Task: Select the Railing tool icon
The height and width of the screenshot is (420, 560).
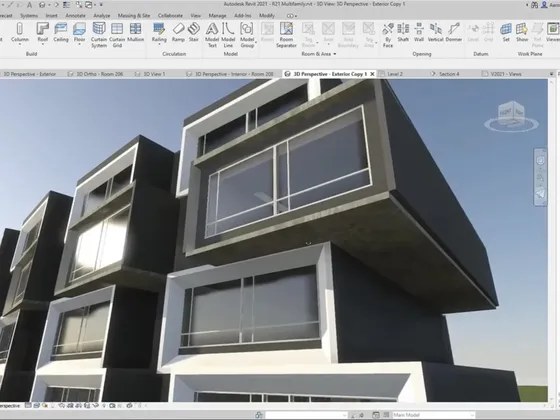Action: 159,29
